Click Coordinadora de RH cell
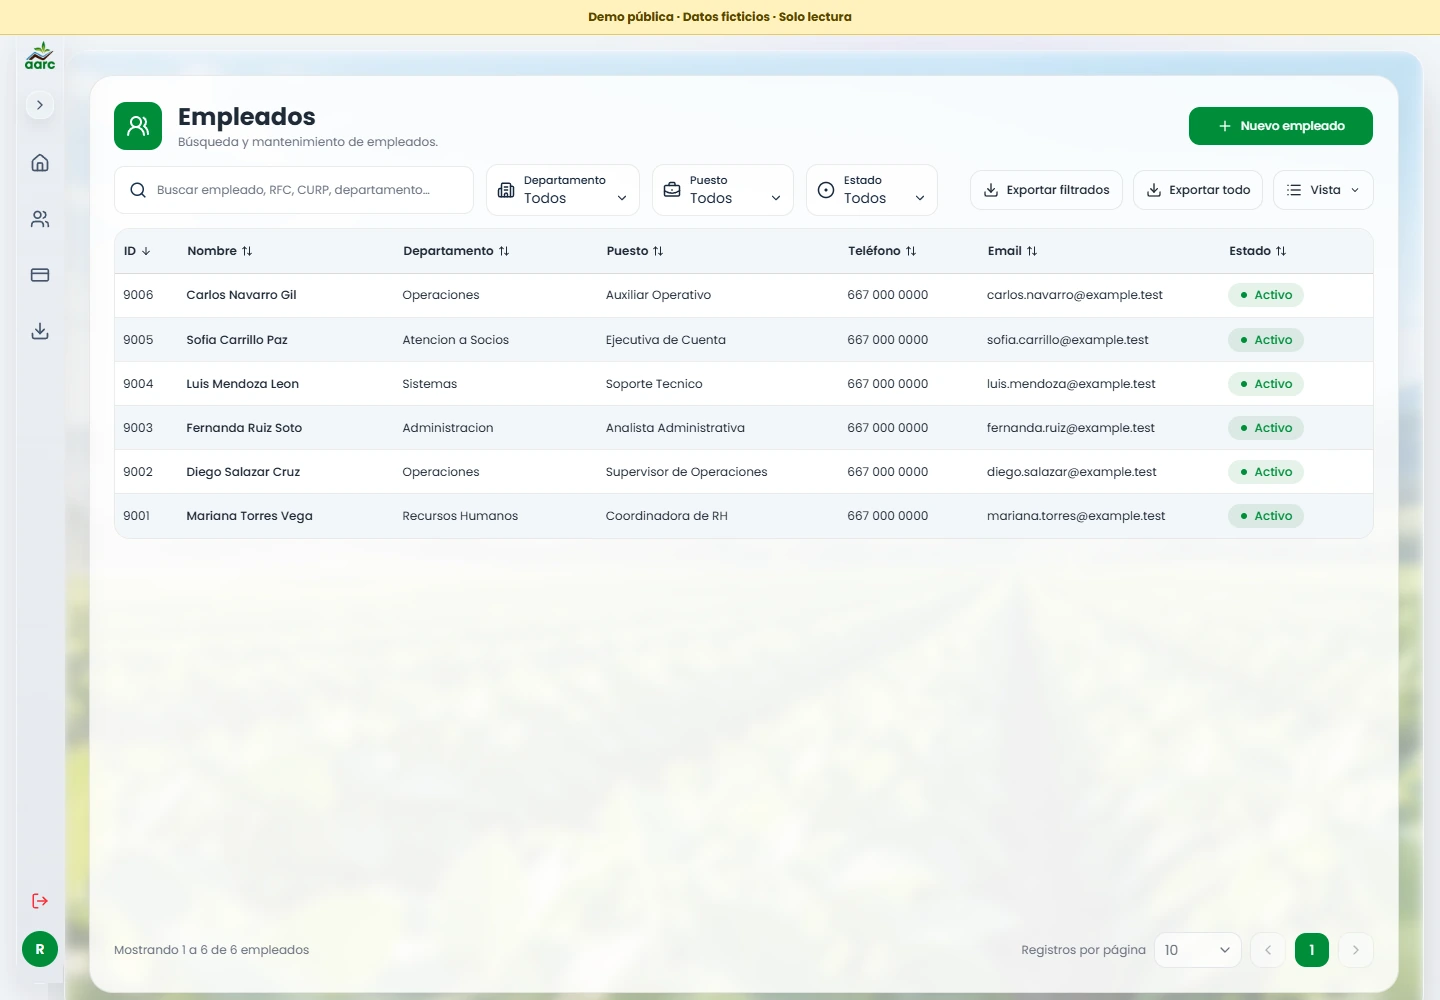Image resolution: width=1440 pixels, height=1000 pixels. tap(667, 516)
